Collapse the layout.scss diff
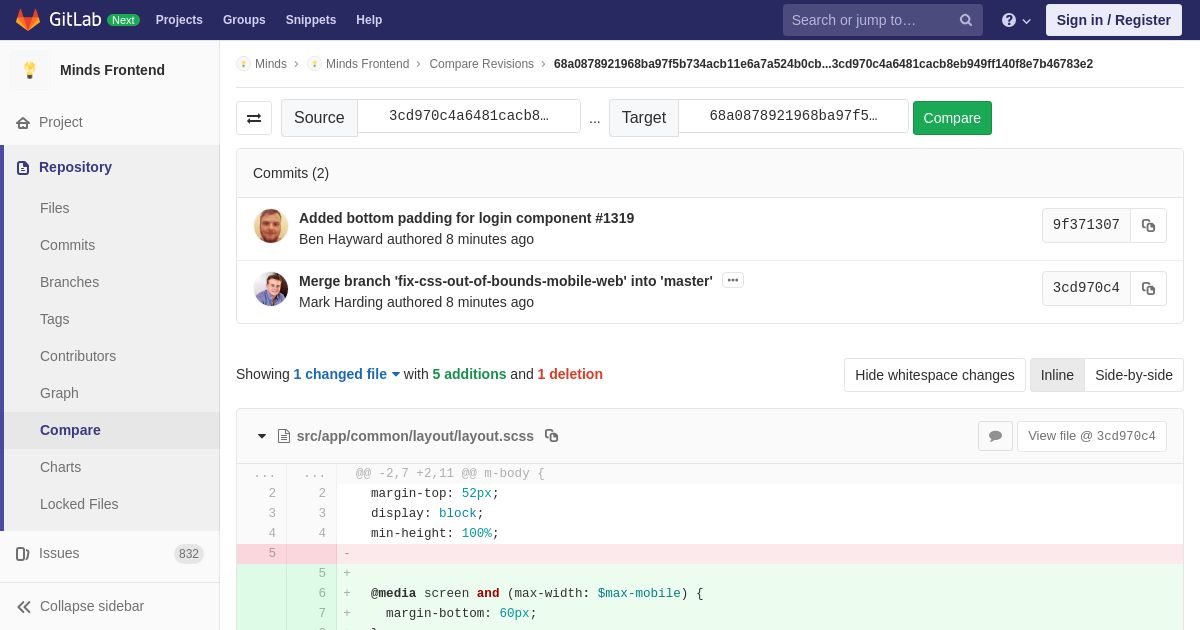 [262, 436]
